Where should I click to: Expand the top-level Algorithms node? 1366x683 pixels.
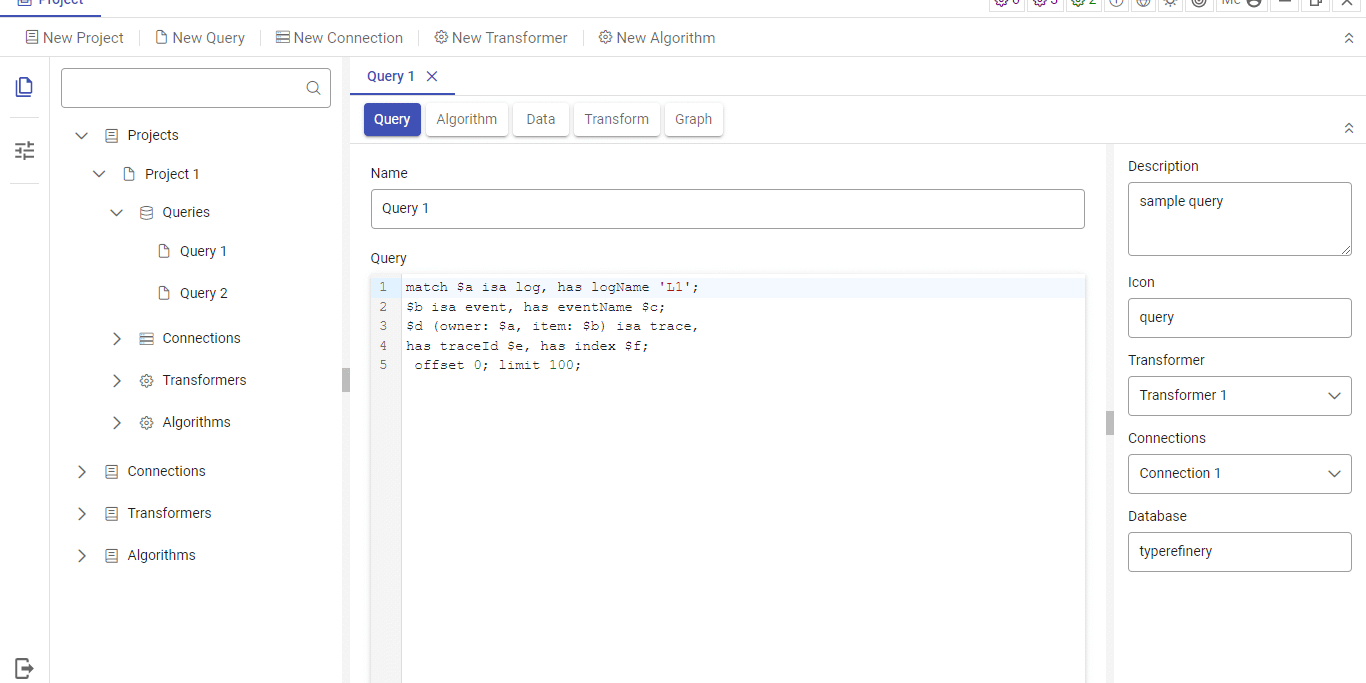[82, 556]
